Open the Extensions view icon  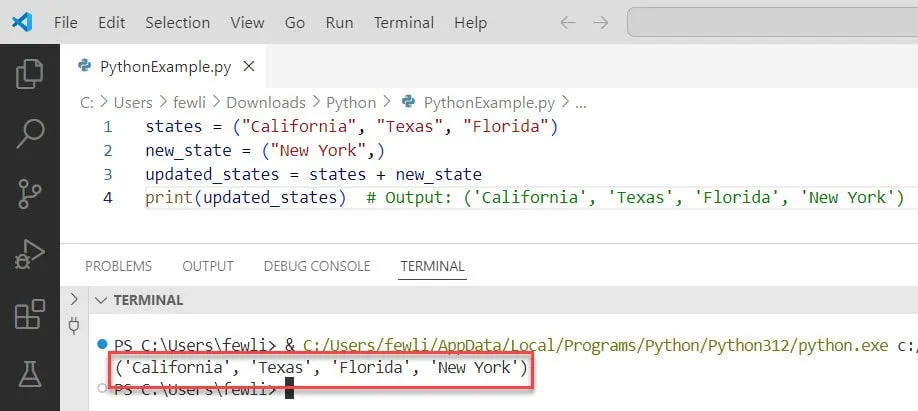click(30, 315)
